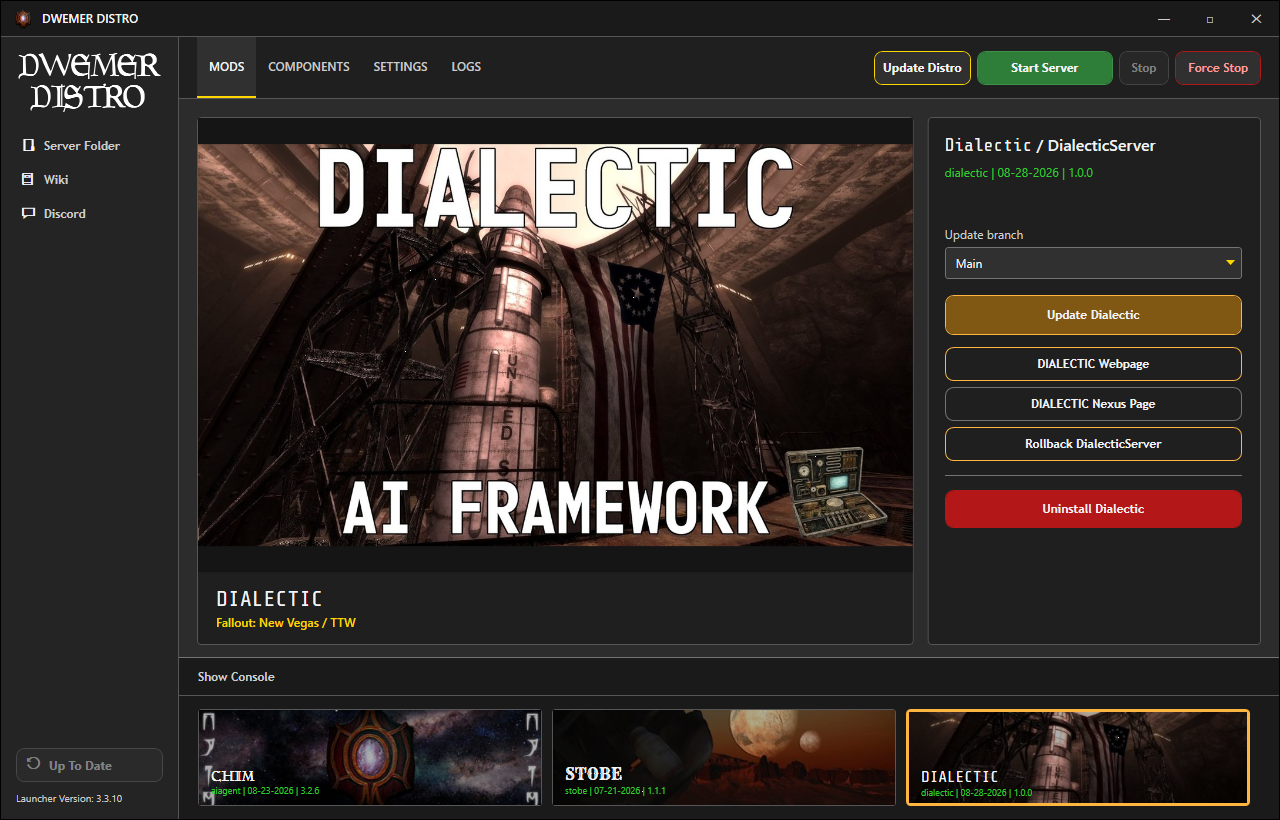Screen dimensions: 1280x820
Task: Click the DWEMER DISTRO sidebar logo
Action: [x=89, y=81]
